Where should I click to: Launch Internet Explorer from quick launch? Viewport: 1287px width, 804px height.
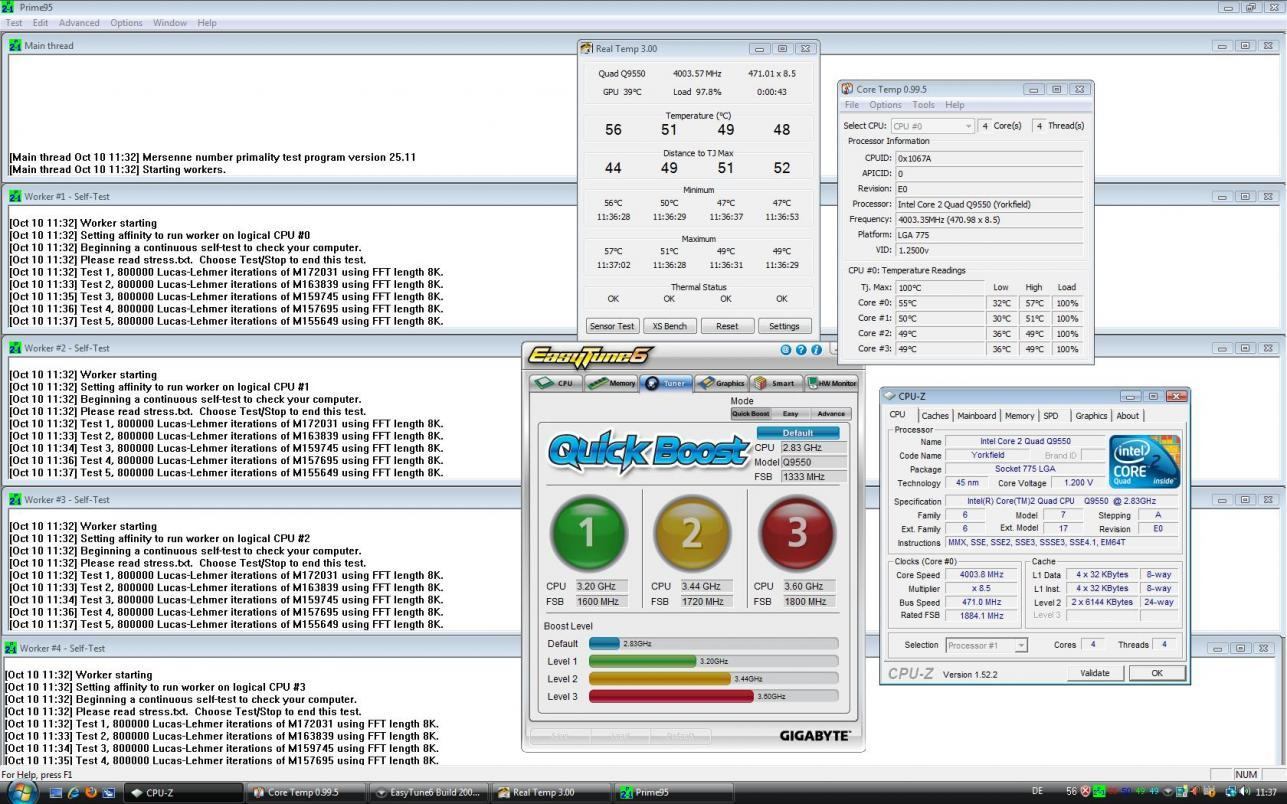tap(73, 792)
